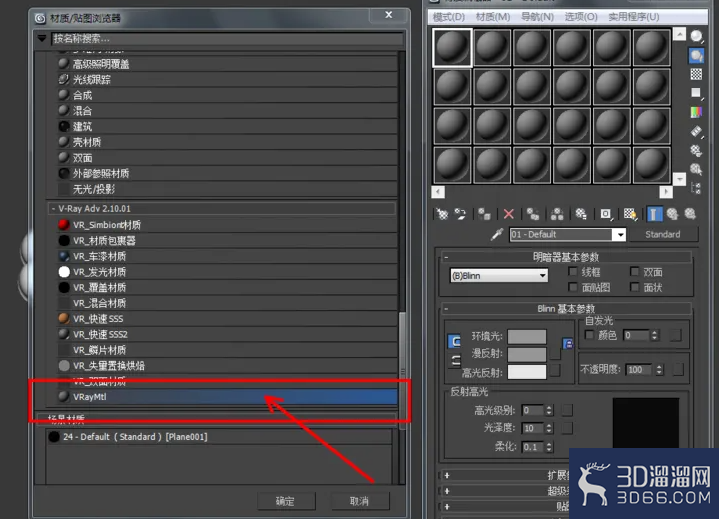
Task: Expand the 超级 rollout plus sign
Action: tap(447, 491)
